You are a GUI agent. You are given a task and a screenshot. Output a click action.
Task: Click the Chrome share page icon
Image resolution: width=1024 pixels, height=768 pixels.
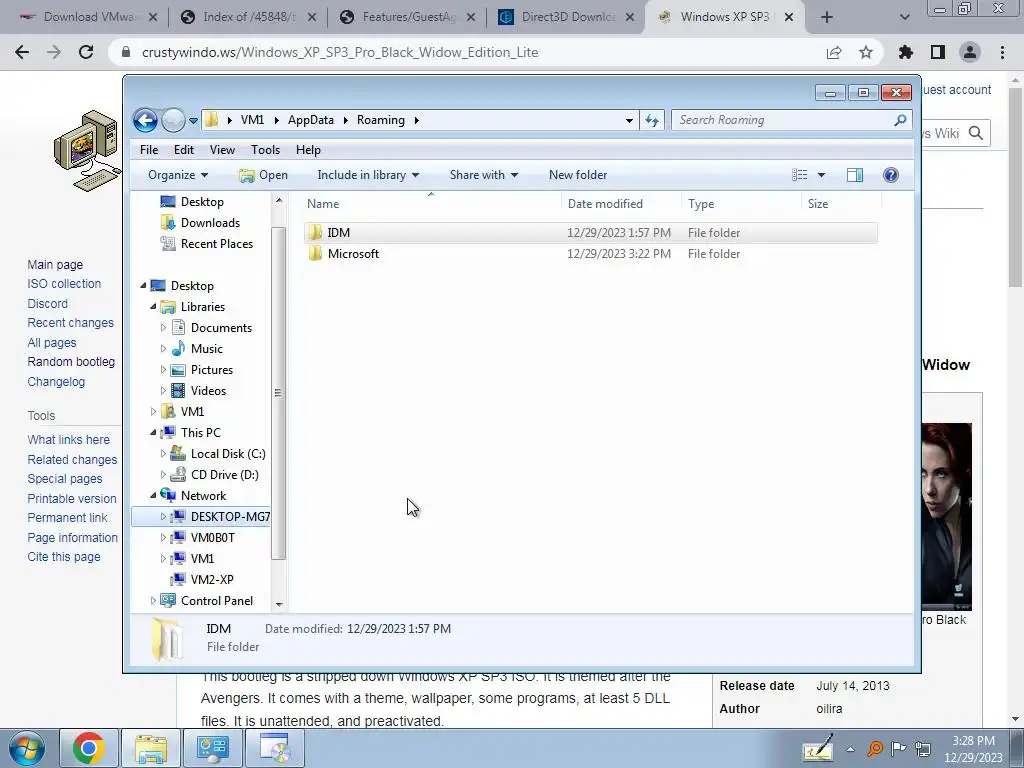coord(834,52)
